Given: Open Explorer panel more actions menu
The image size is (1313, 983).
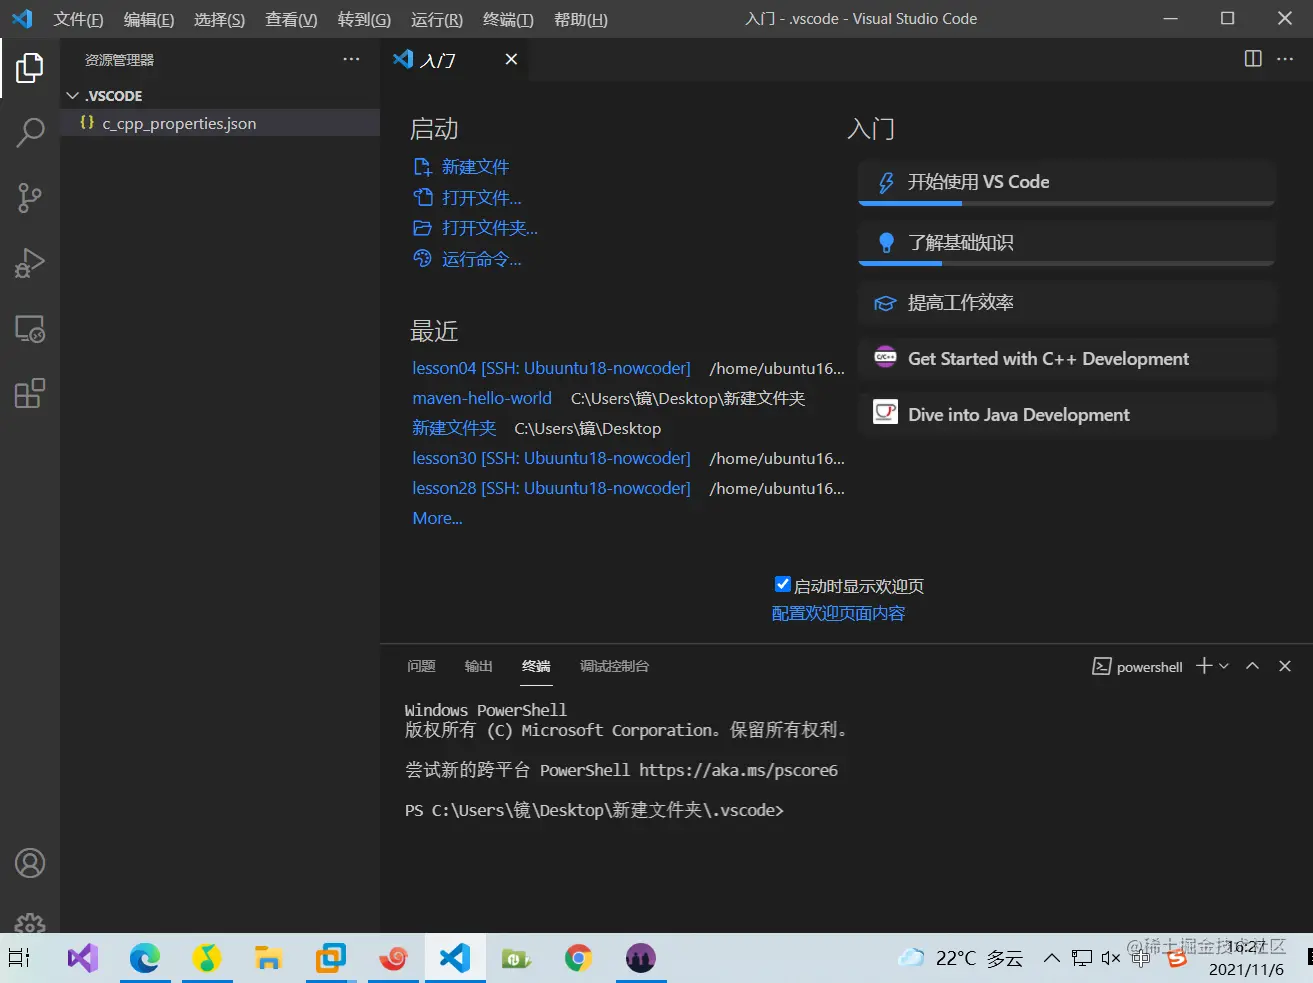Looking at the screenshot, I should click(351, 60).
